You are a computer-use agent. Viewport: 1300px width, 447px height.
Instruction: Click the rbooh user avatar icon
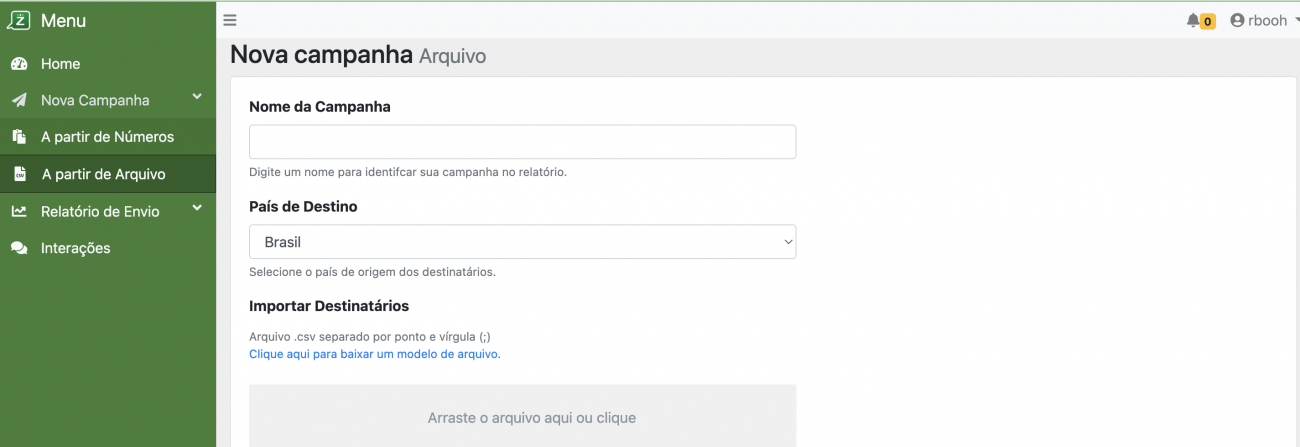pyautogui.click(x=1238, y=20)
